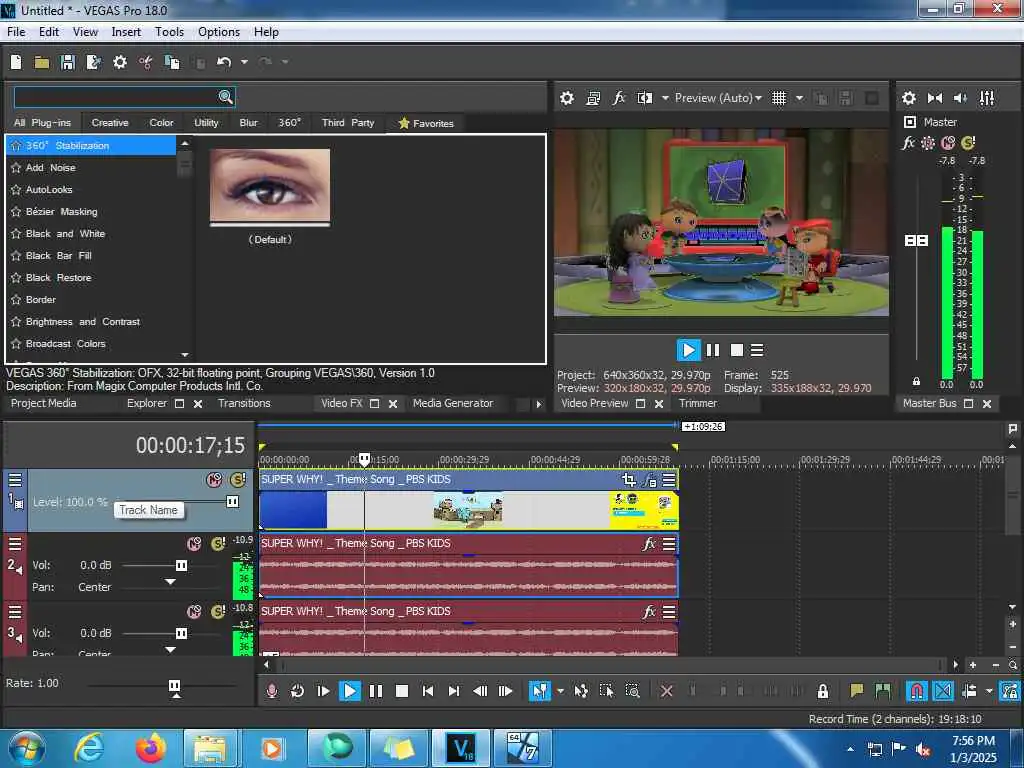The width and height of the screenshot is (1024, 768).
Task: Open Master automation settings gear
Action: pos(928,142)
